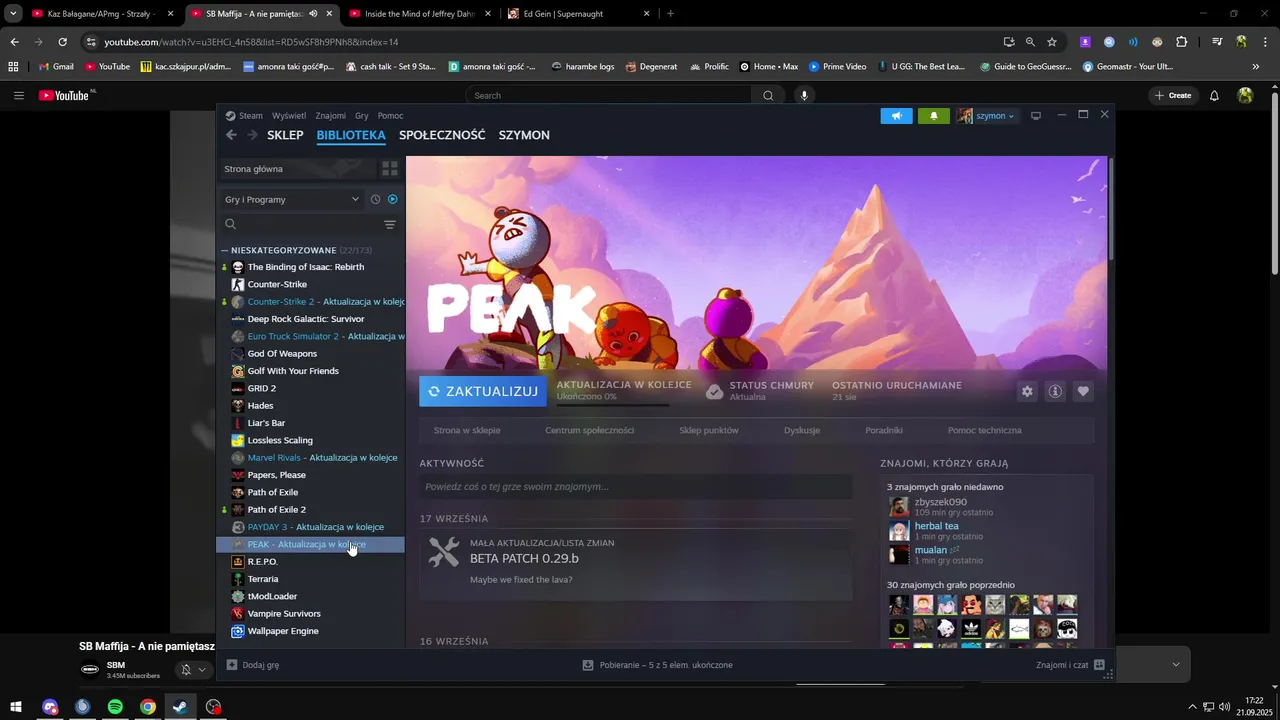Open PEAK game info icon
Viewport: 1280px width, 720px height.
coord(1055,392)
